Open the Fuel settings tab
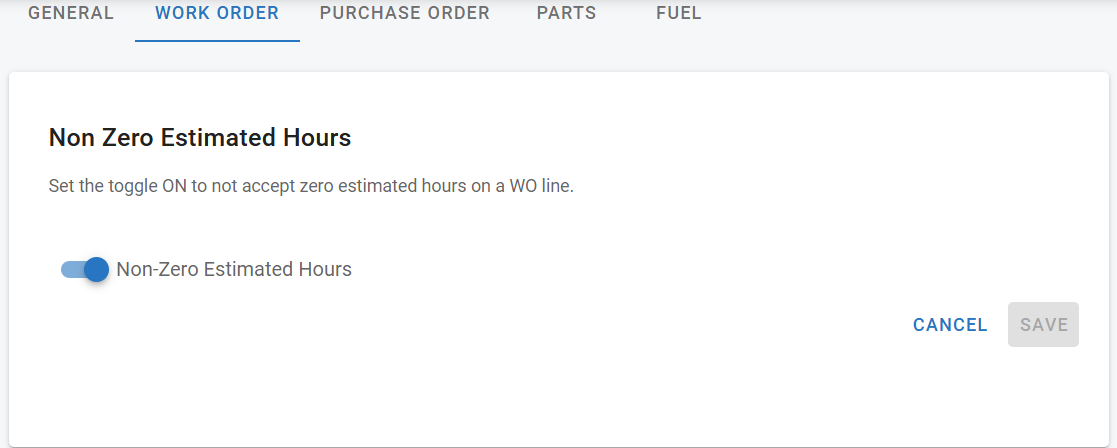This screenshot has height=448, width=1117. [x=679, y=14]
